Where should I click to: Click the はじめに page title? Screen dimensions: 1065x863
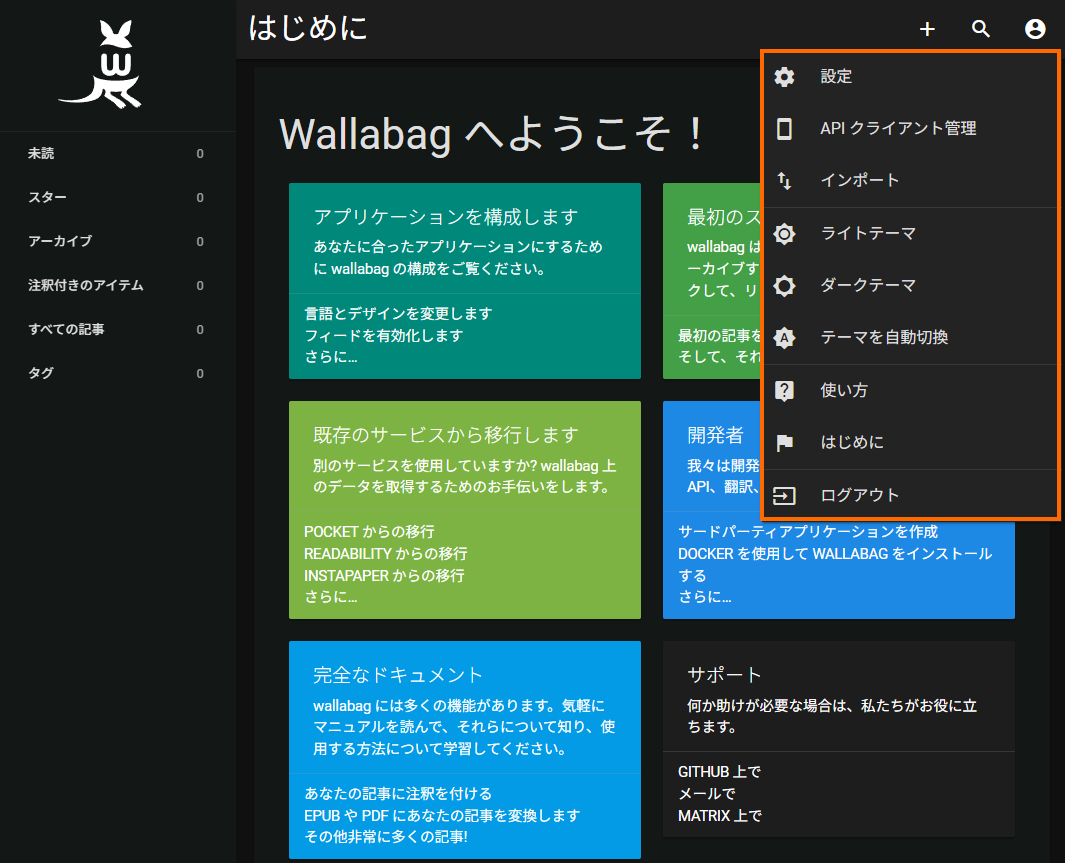[x=308, y=29]
